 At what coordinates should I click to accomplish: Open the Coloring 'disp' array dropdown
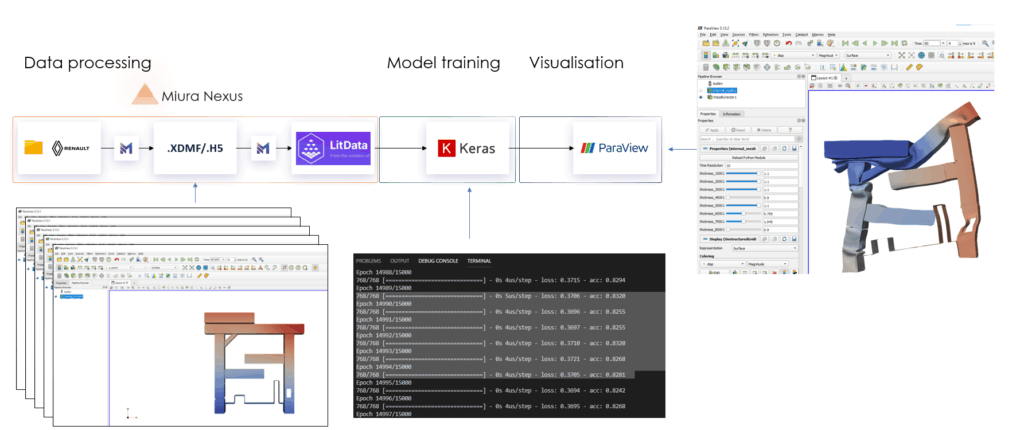722,264
